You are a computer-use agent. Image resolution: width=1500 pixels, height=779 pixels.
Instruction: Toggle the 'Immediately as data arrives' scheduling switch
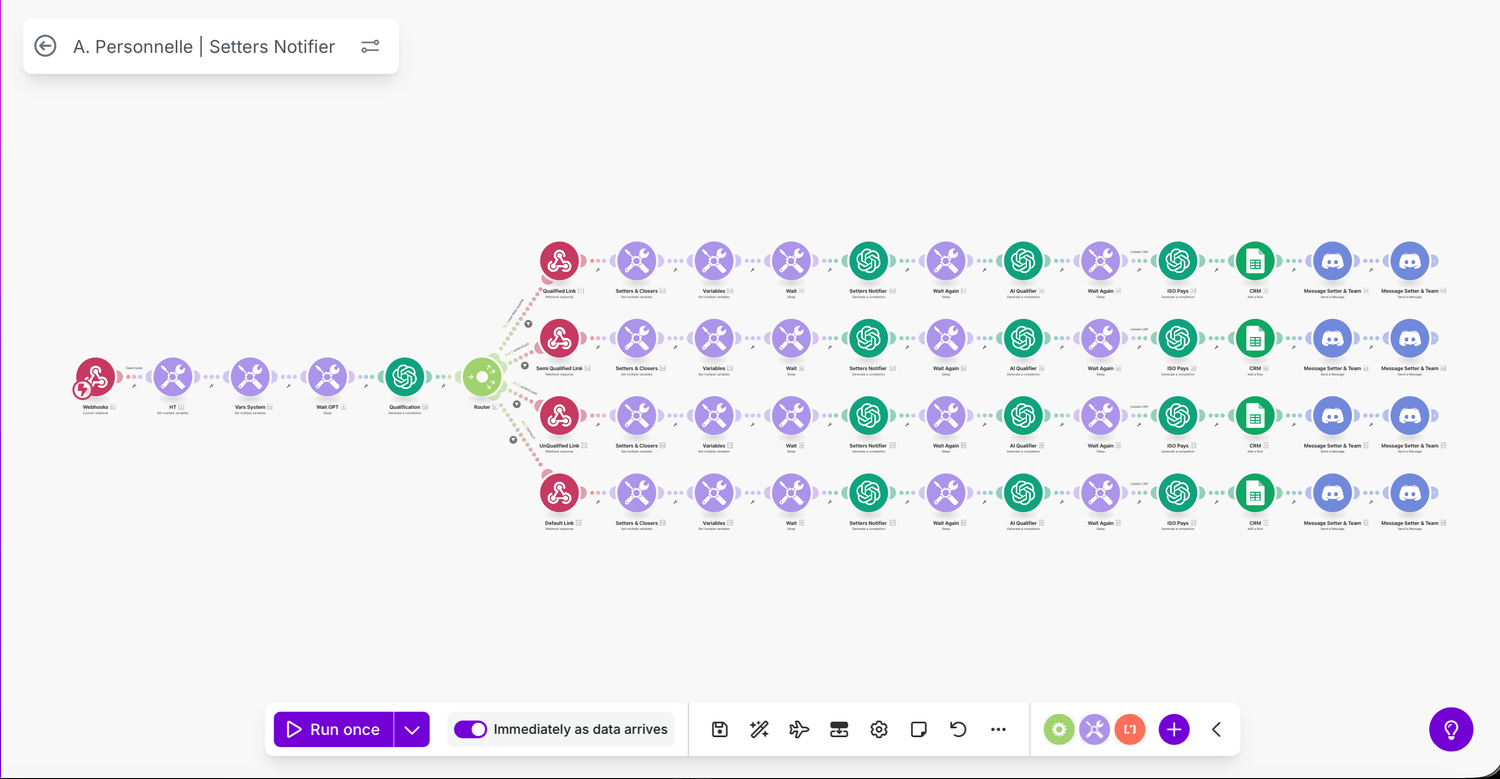(x=470, y=730)
